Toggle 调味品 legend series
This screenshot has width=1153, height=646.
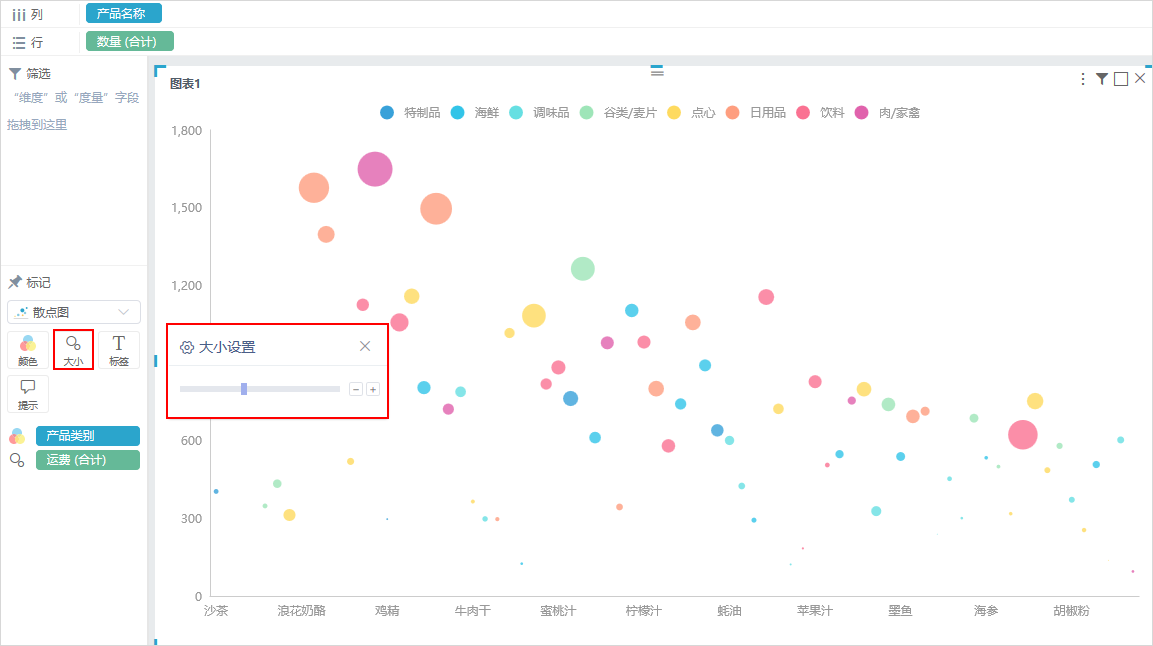click(539, 112)
